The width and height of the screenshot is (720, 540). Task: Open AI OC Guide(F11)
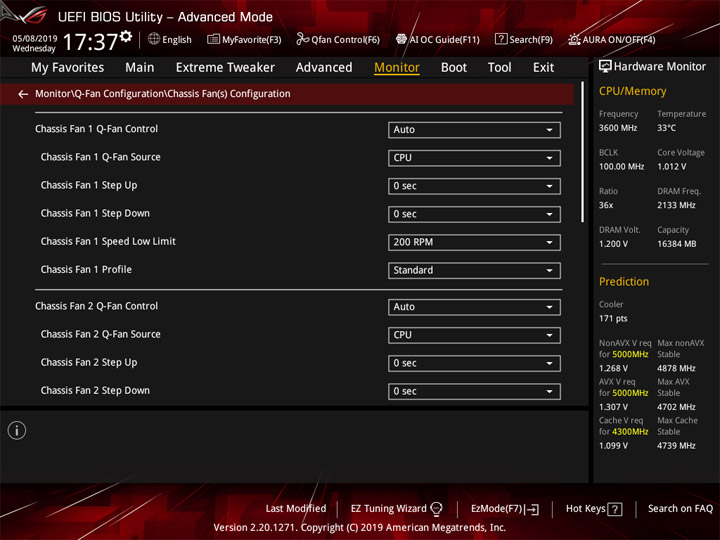[x=438, y=39]
